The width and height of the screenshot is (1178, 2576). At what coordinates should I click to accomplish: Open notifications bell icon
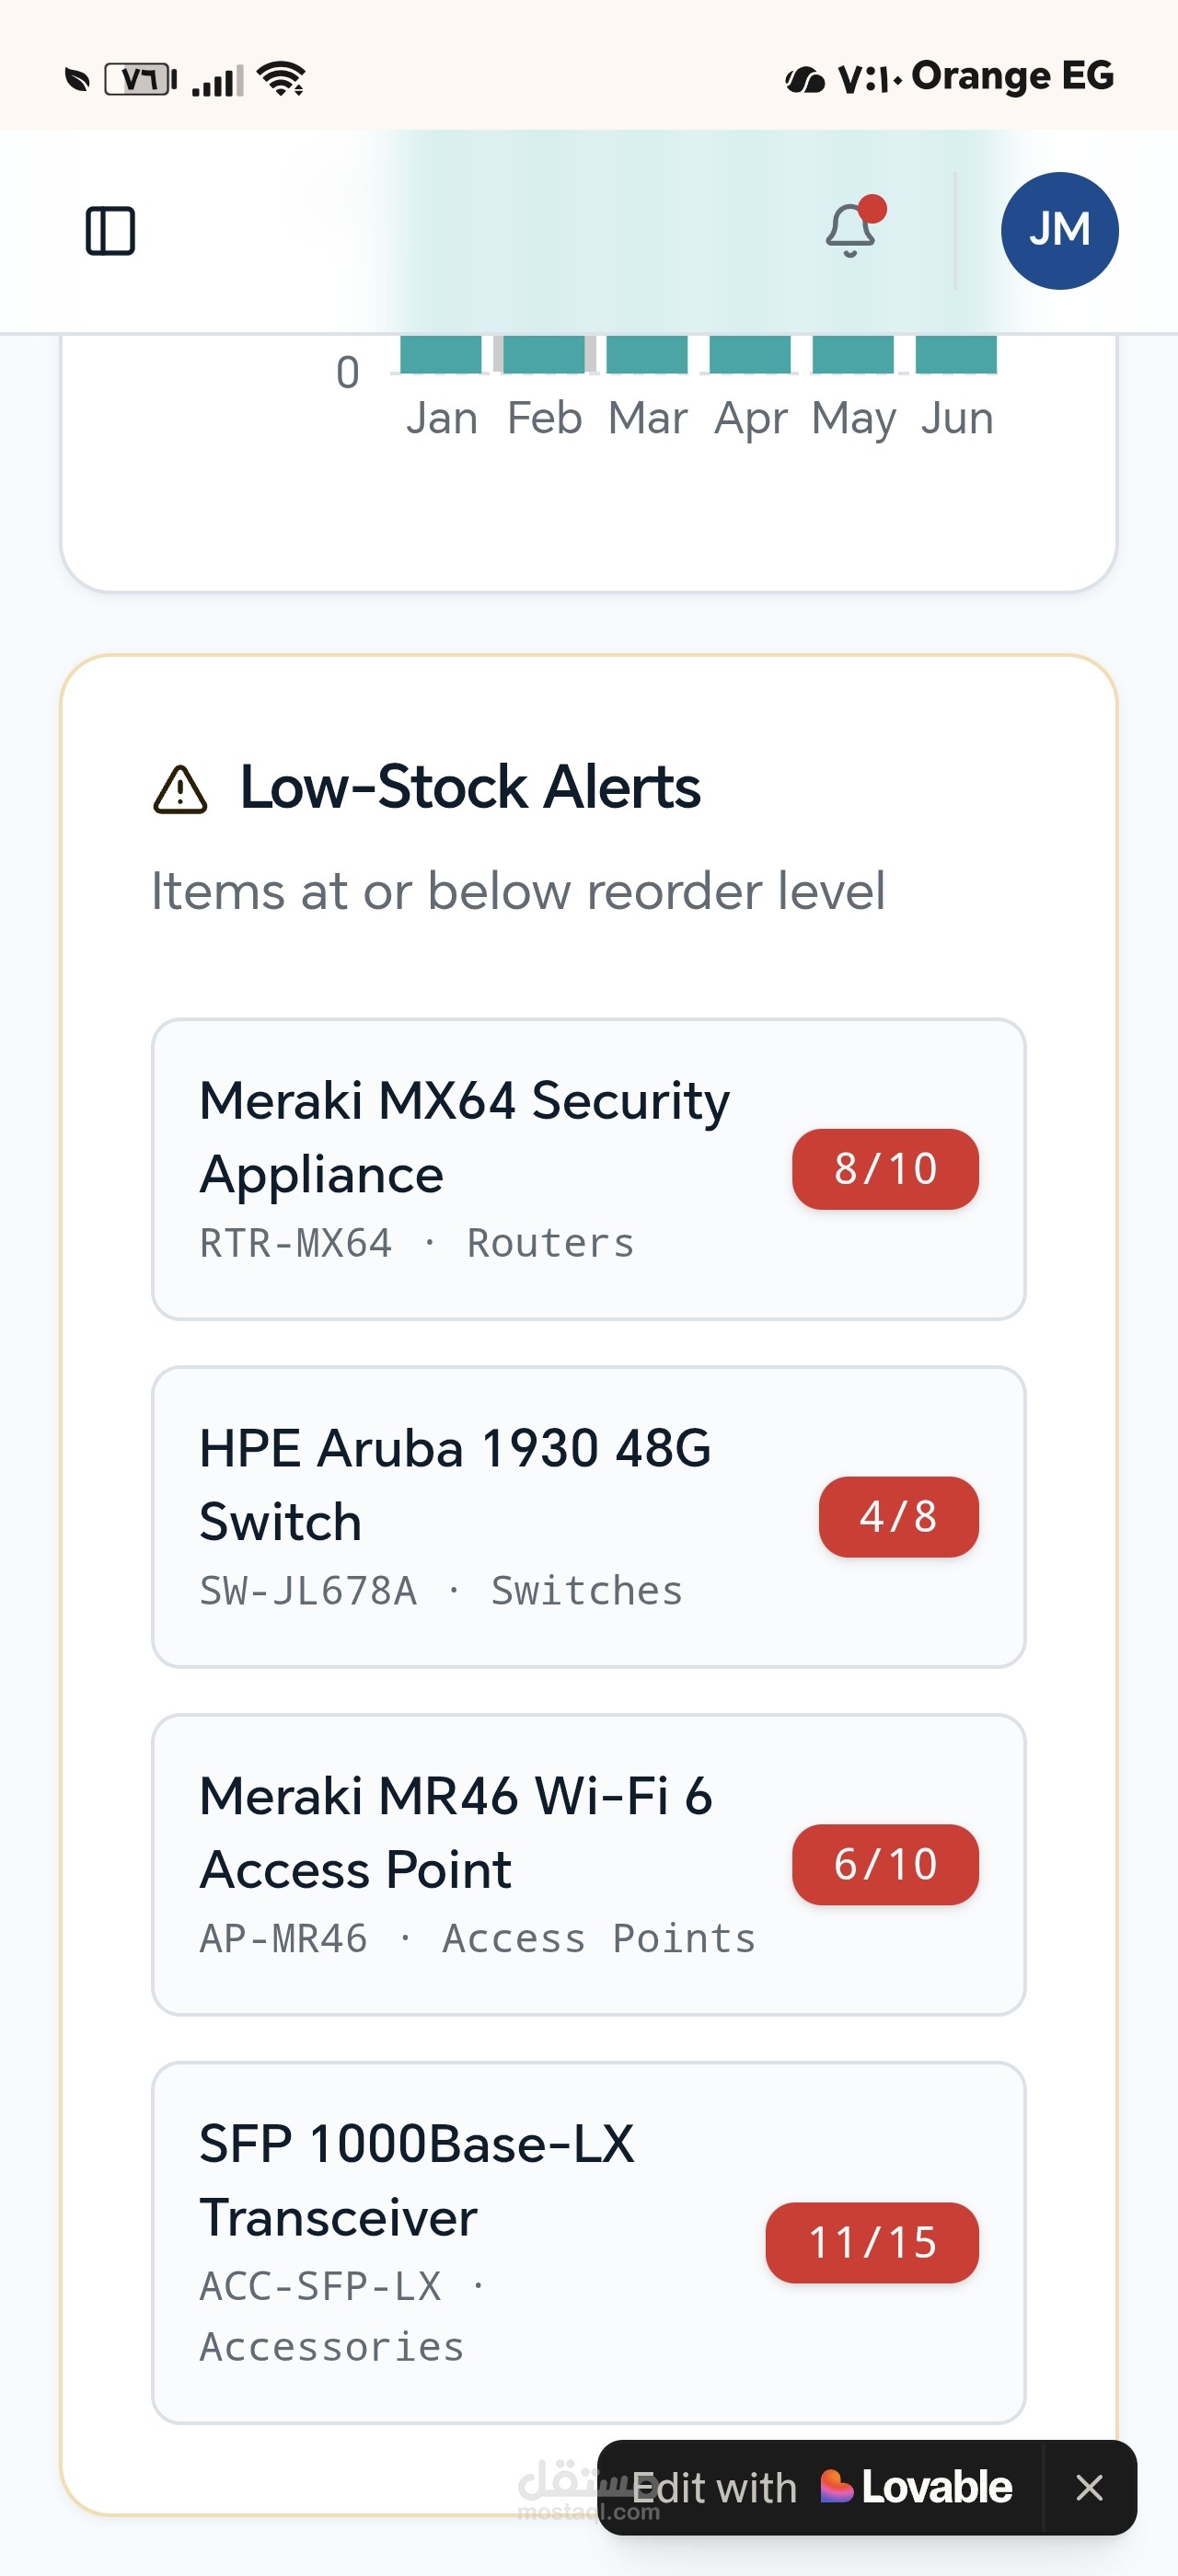click(x=851, y=229)
